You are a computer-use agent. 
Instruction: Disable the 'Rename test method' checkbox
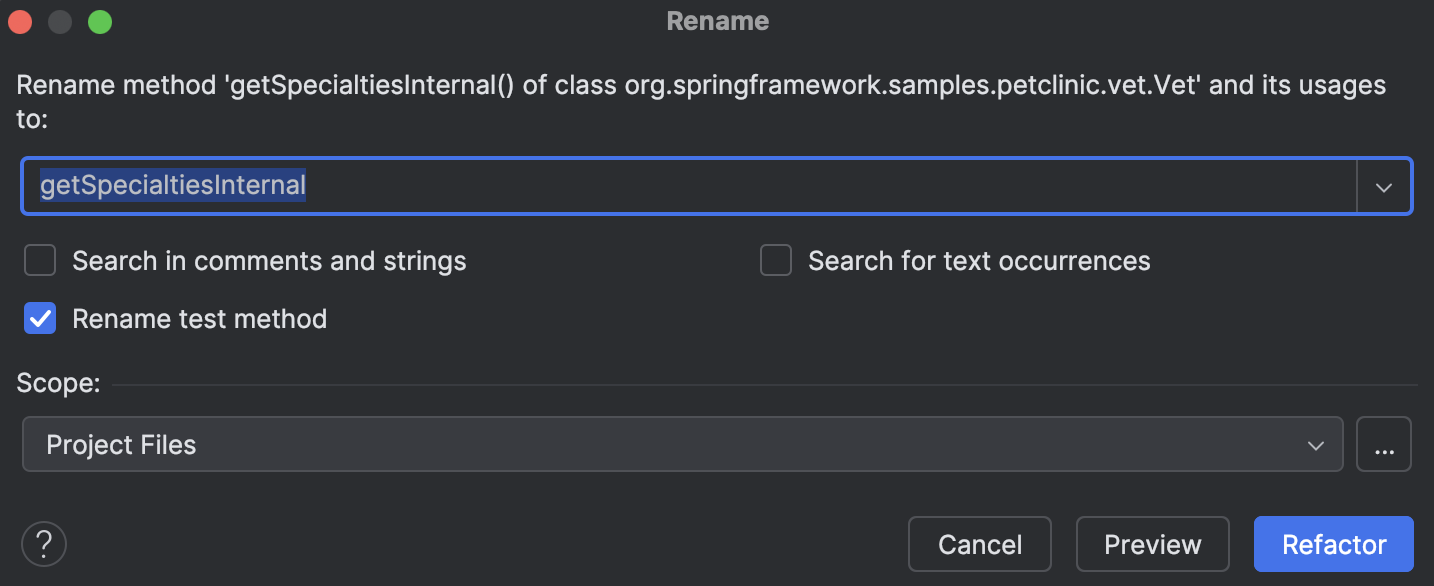click(x=39, y=318)
